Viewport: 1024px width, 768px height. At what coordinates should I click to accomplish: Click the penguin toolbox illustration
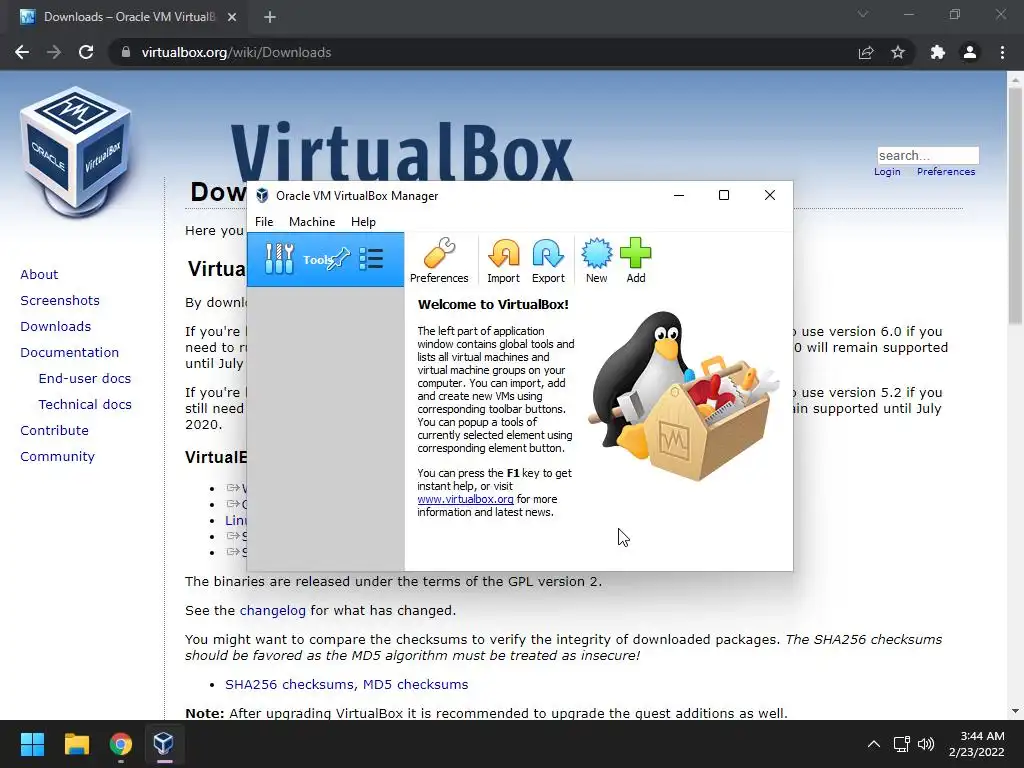tap(684, 396)
